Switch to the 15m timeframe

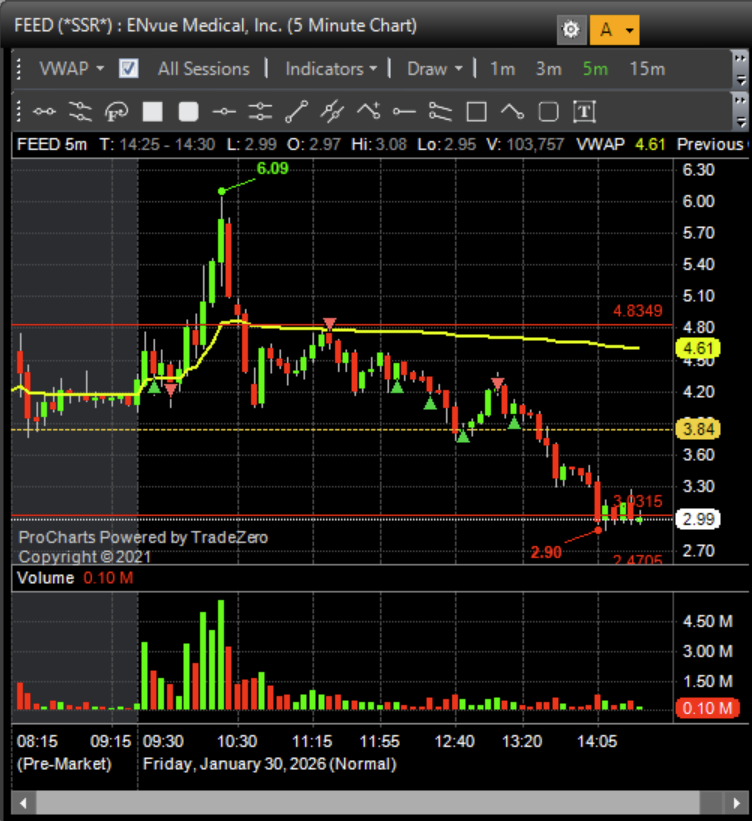pos(647,69)
